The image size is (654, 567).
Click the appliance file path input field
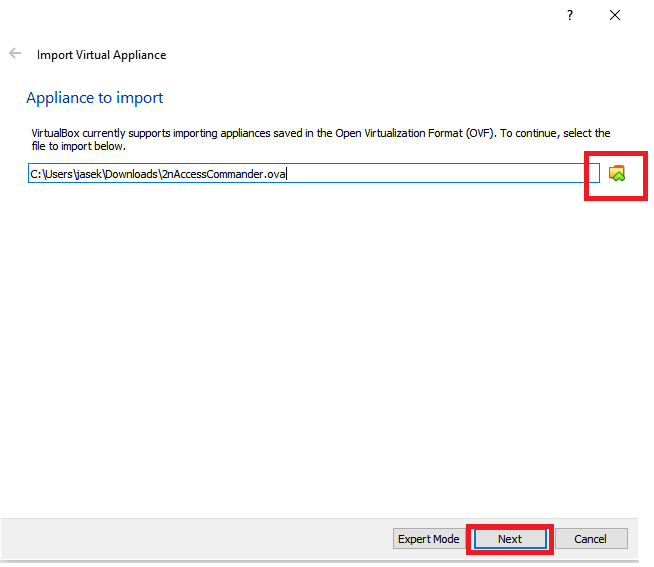point(314,173)
